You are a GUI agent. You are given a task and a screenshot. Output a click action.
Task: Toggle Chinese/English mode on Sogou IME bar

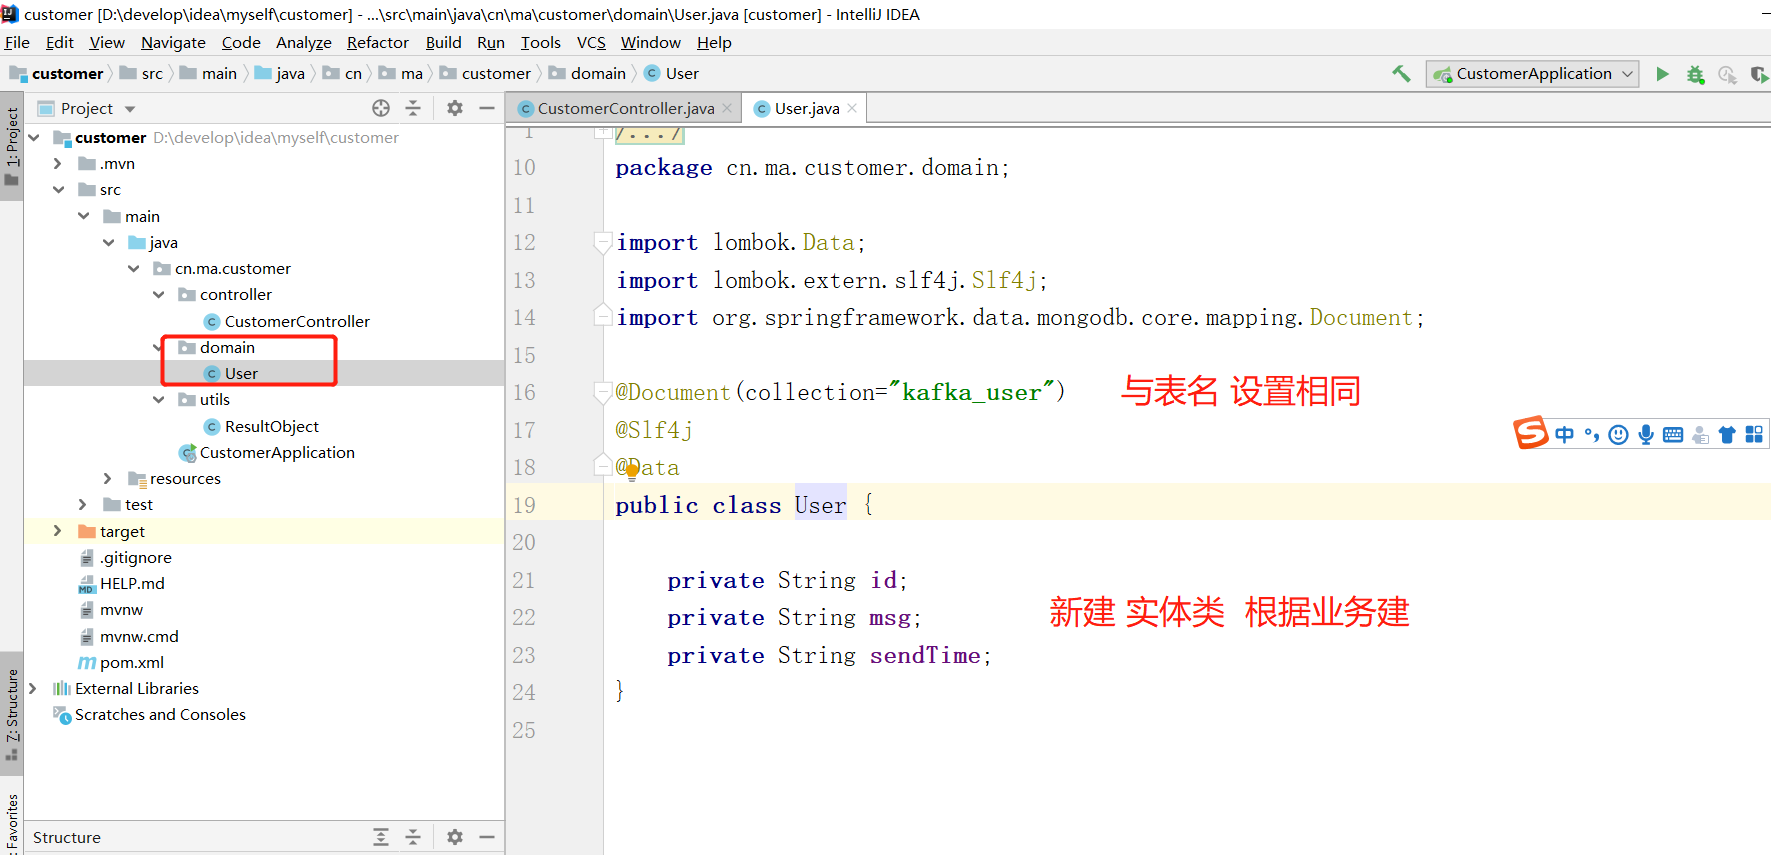tap(1565, 434)
